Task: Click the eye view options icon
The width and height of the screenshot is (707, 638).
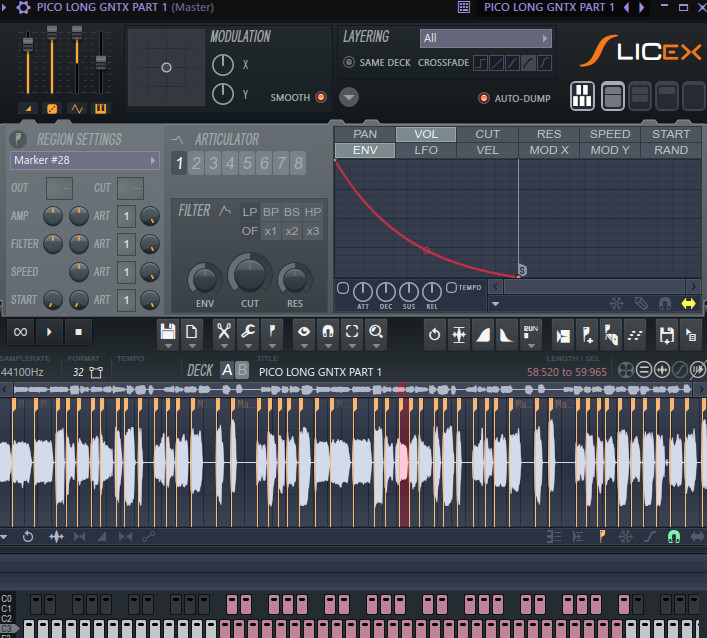Action: (304, 331)
